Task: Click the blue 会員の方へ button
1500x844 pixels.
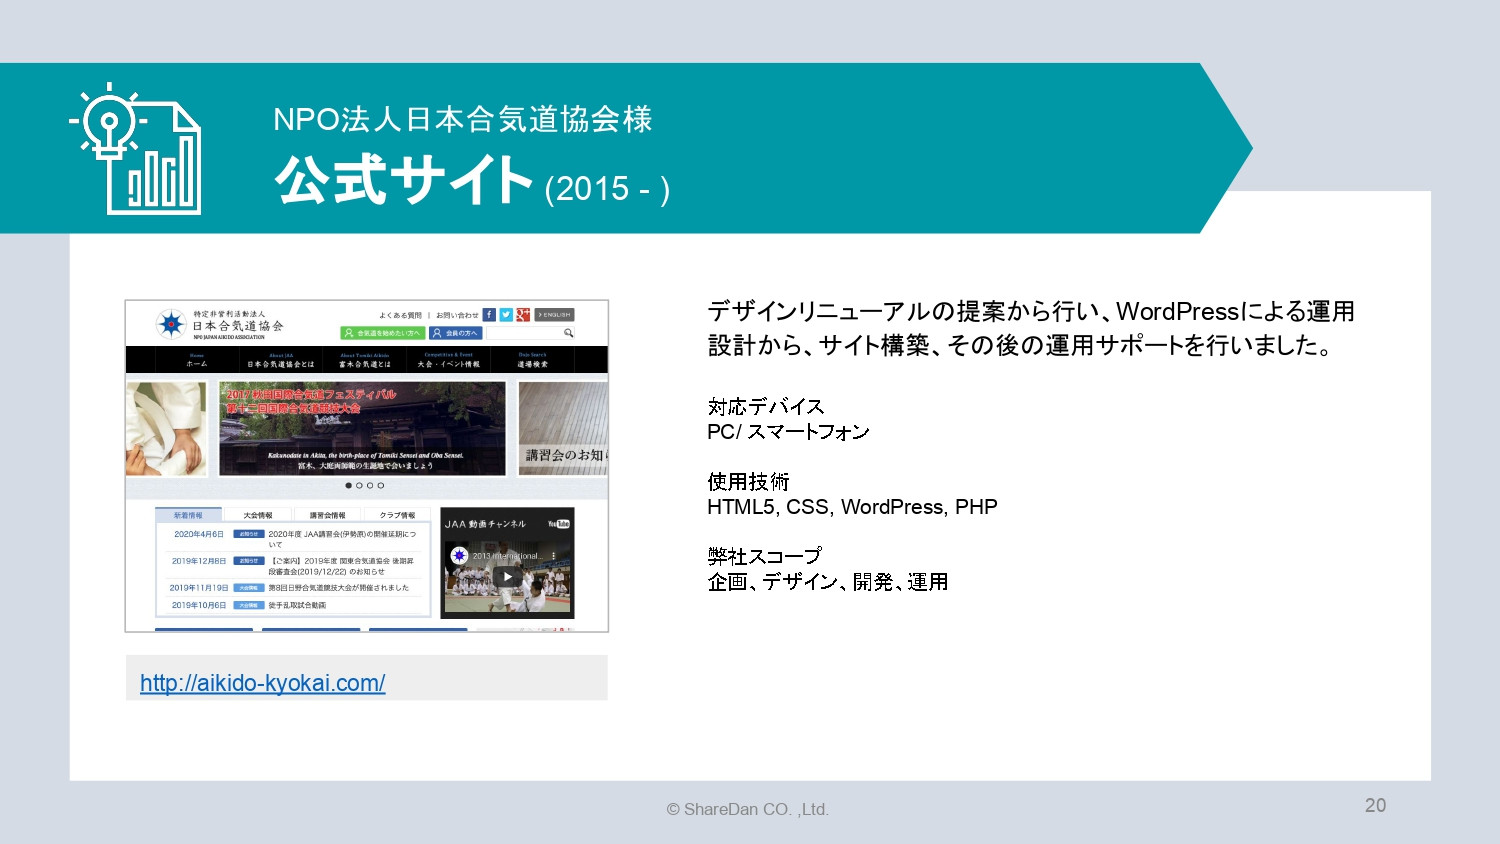Action: 456,333
